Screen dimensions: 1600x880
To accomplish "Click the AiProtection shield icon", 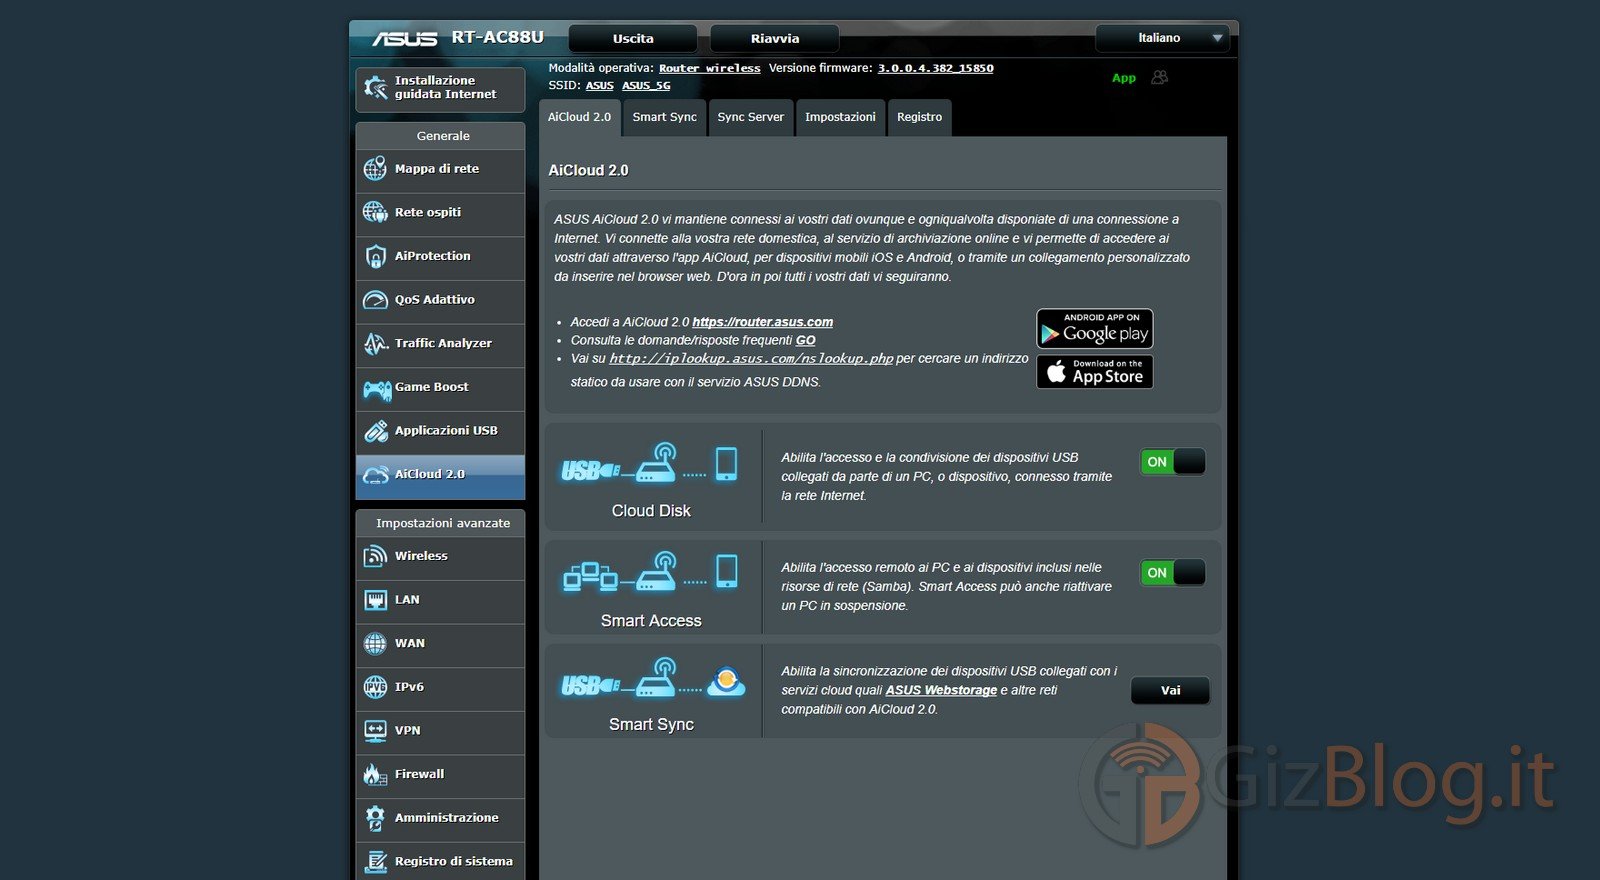I will click(x=375, y=256).
